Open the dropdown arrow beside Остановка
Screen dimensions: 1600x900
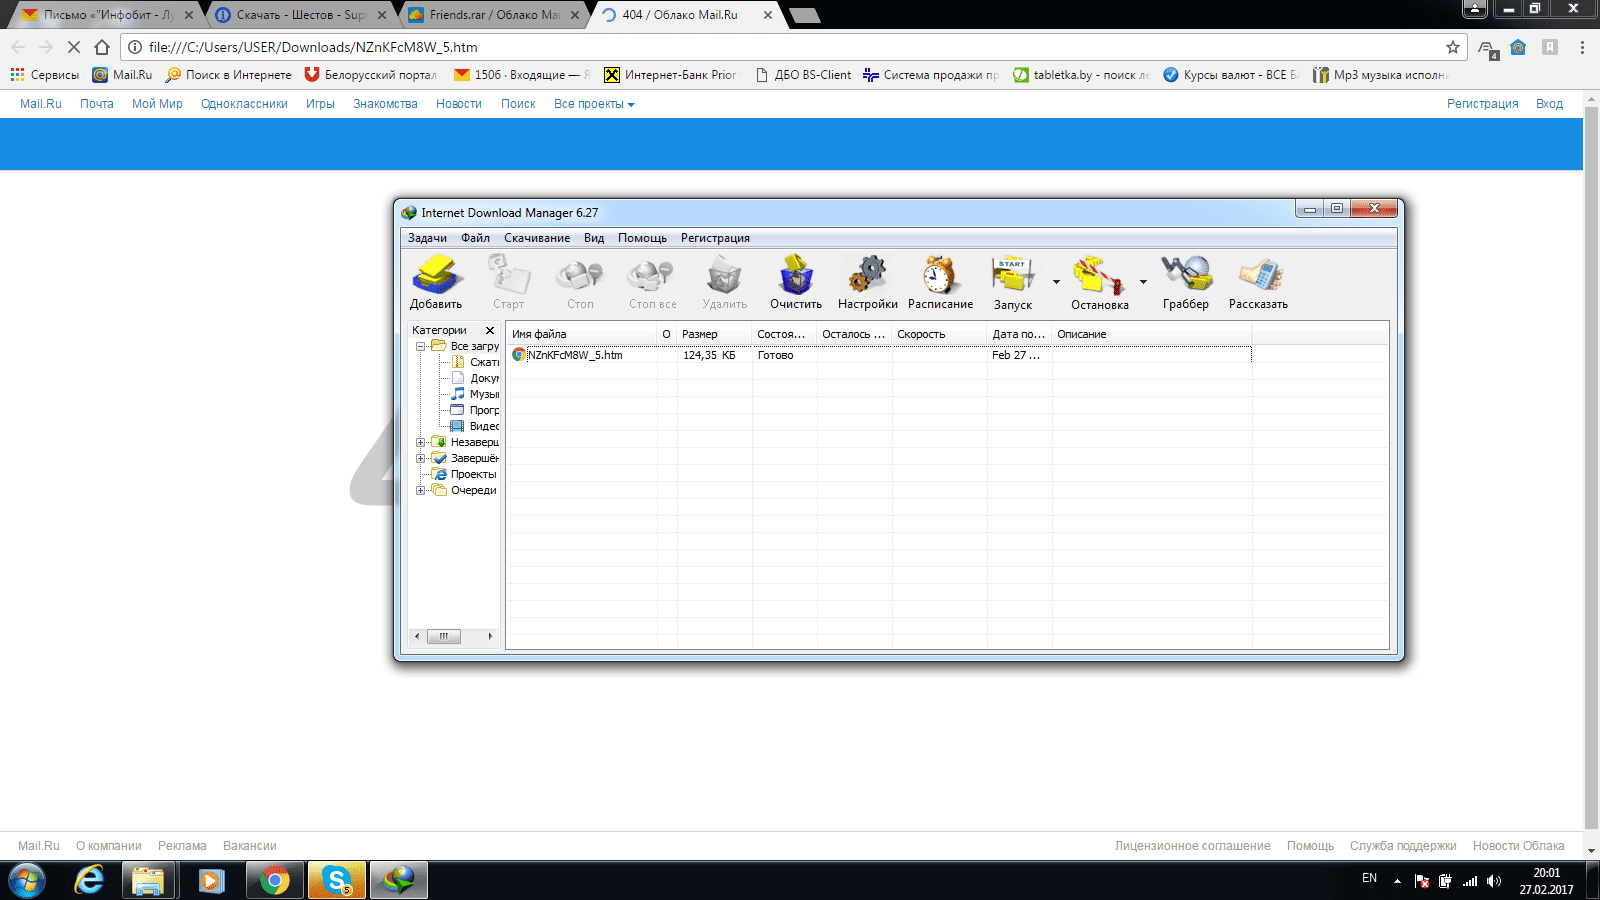click(1143, 282)
